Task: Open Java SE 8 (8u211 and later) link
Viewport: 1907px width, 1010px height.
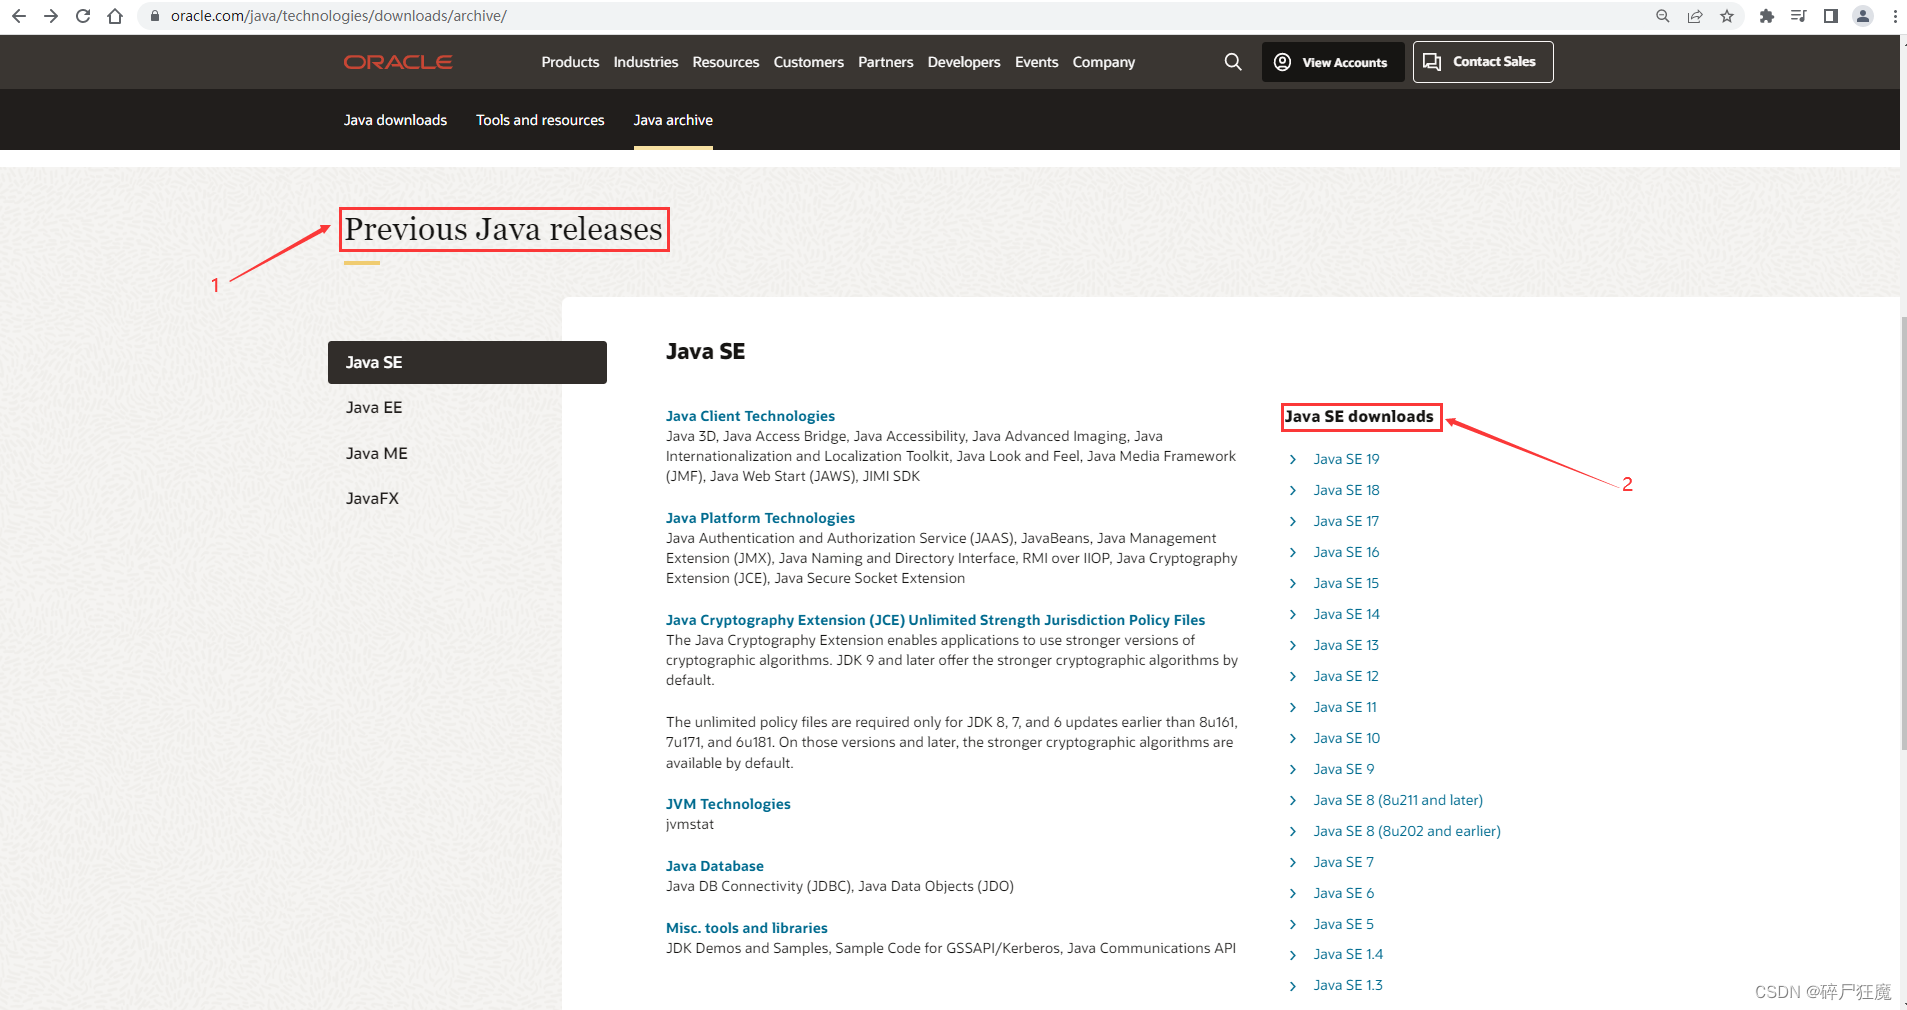Action: 1398,800
